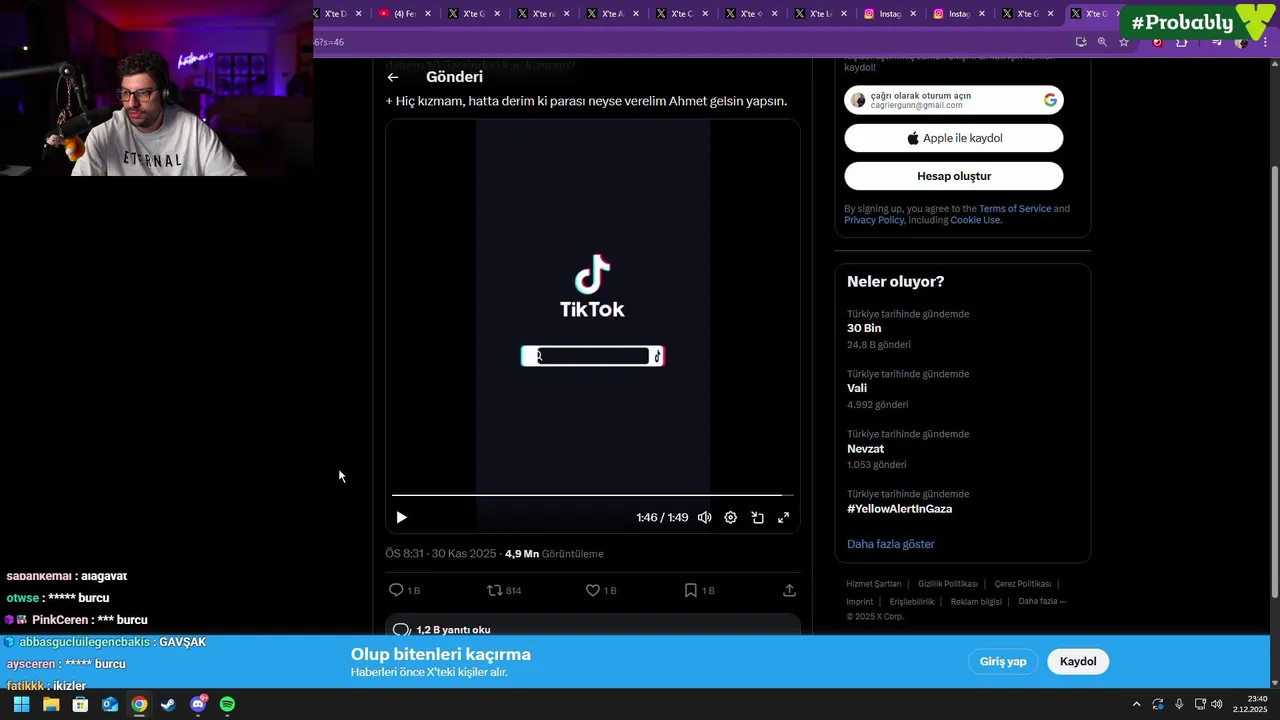Screen dimensions: 1280x720
Task: Open browser three-dot menu
Action: pyautogui.click(x=1263, y=42)
